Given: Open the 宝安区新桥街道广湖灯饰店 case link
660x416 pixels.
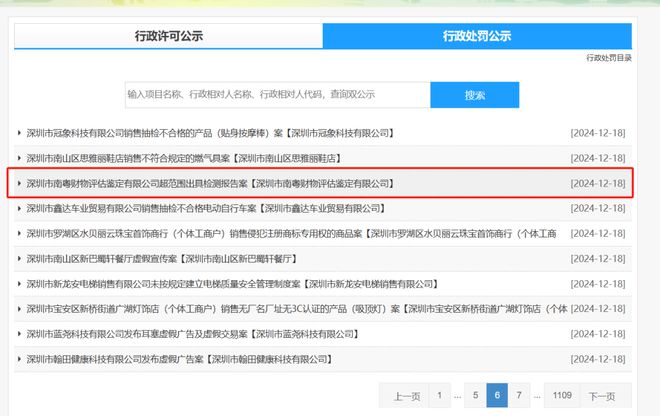Looking at the screenshot, I should click(x=297, y=309).
